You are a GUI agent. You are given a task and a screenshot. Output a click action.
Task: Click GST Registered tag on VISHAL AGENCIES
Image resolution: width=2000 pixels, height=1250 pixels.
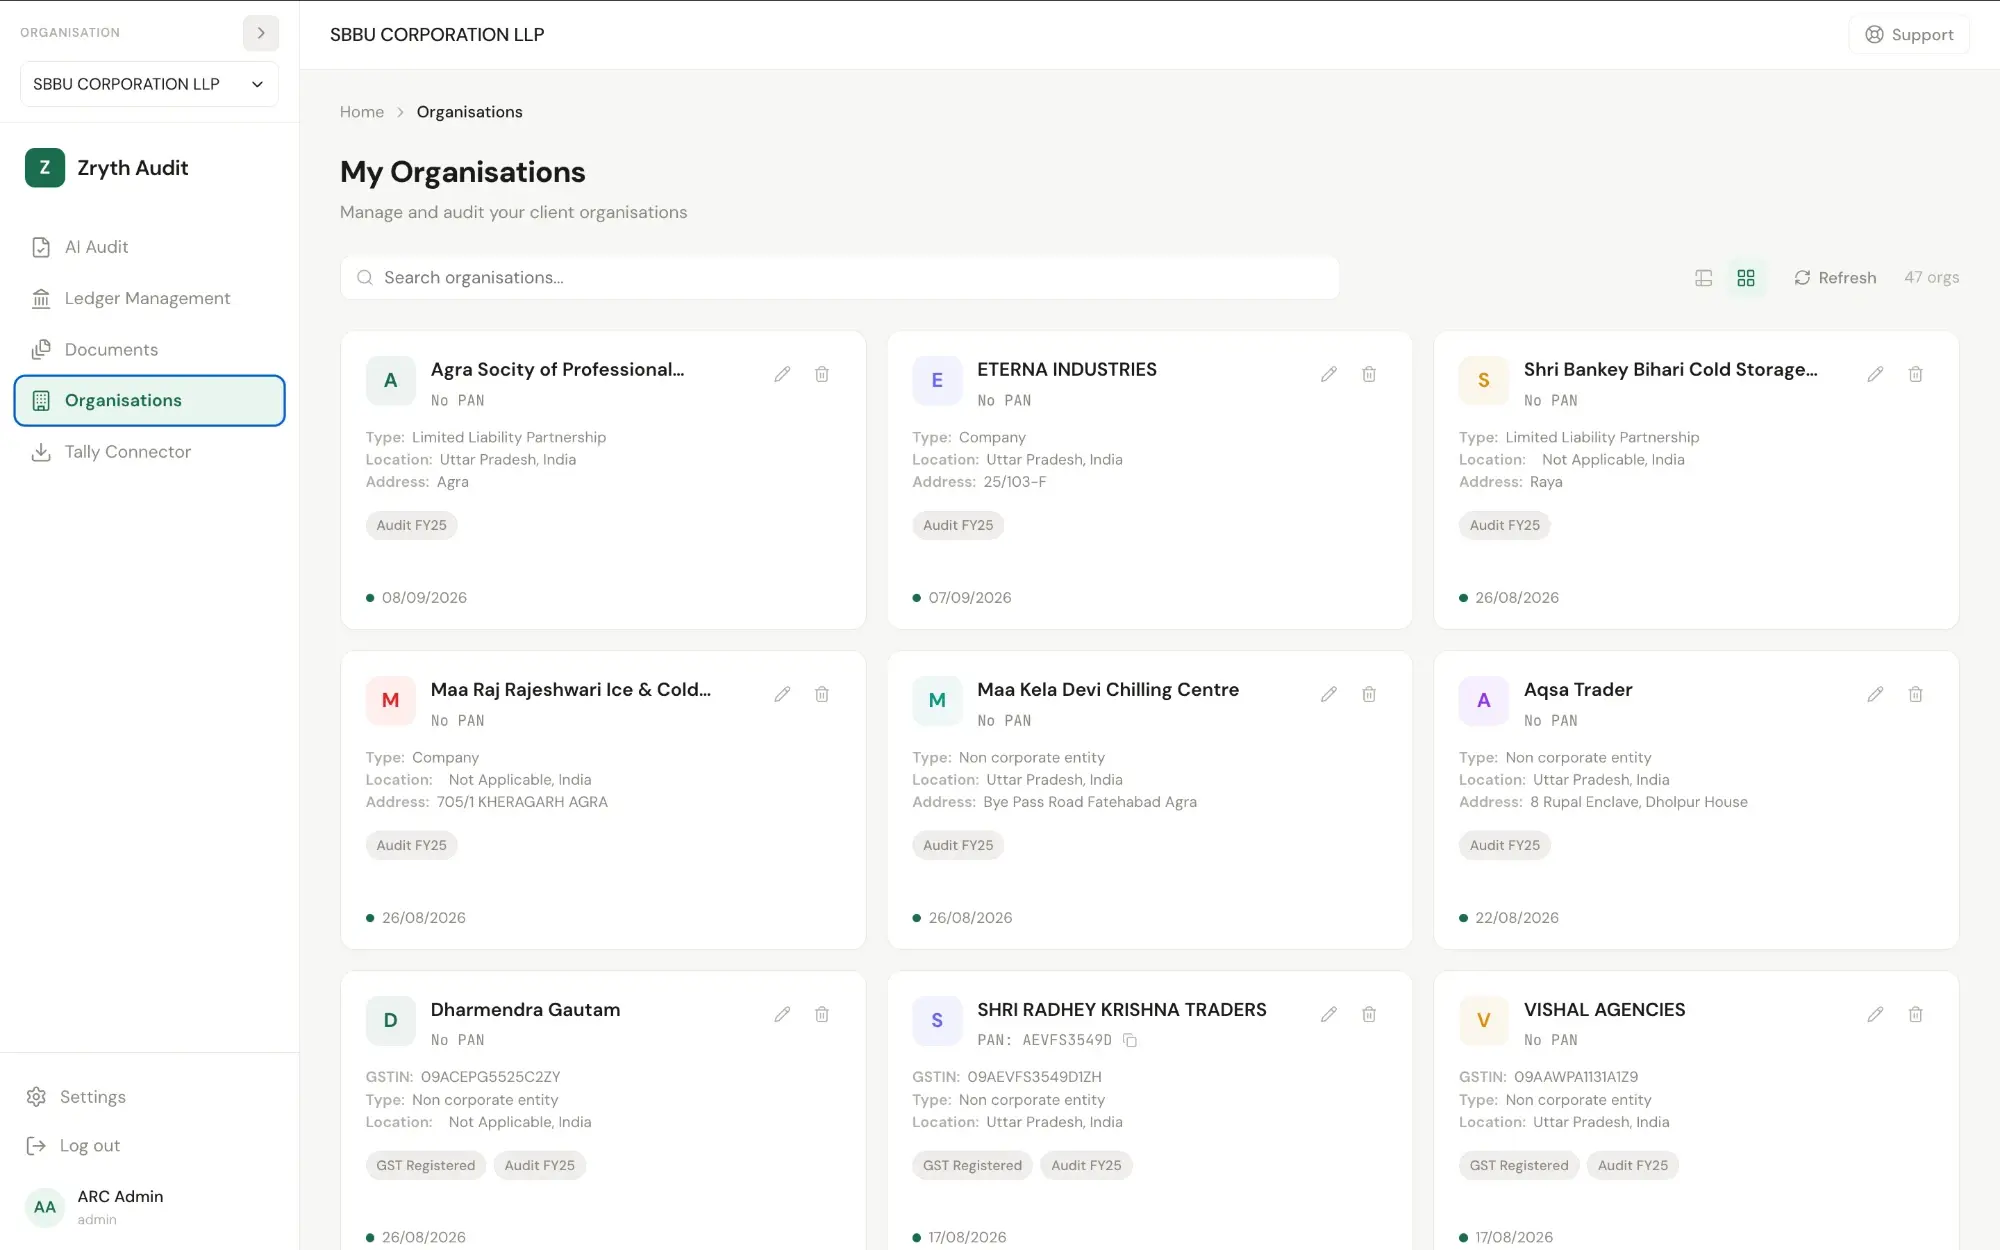[1519, 1165]
